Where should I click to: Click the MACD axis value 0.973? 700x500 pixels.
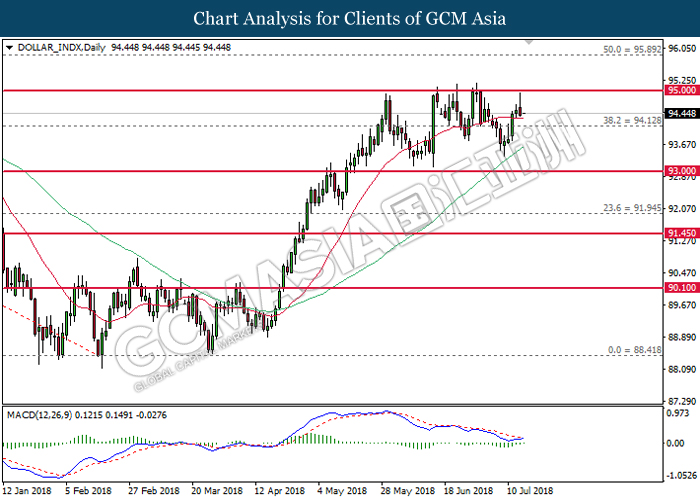pyautogui.click(x=678, y=413)
